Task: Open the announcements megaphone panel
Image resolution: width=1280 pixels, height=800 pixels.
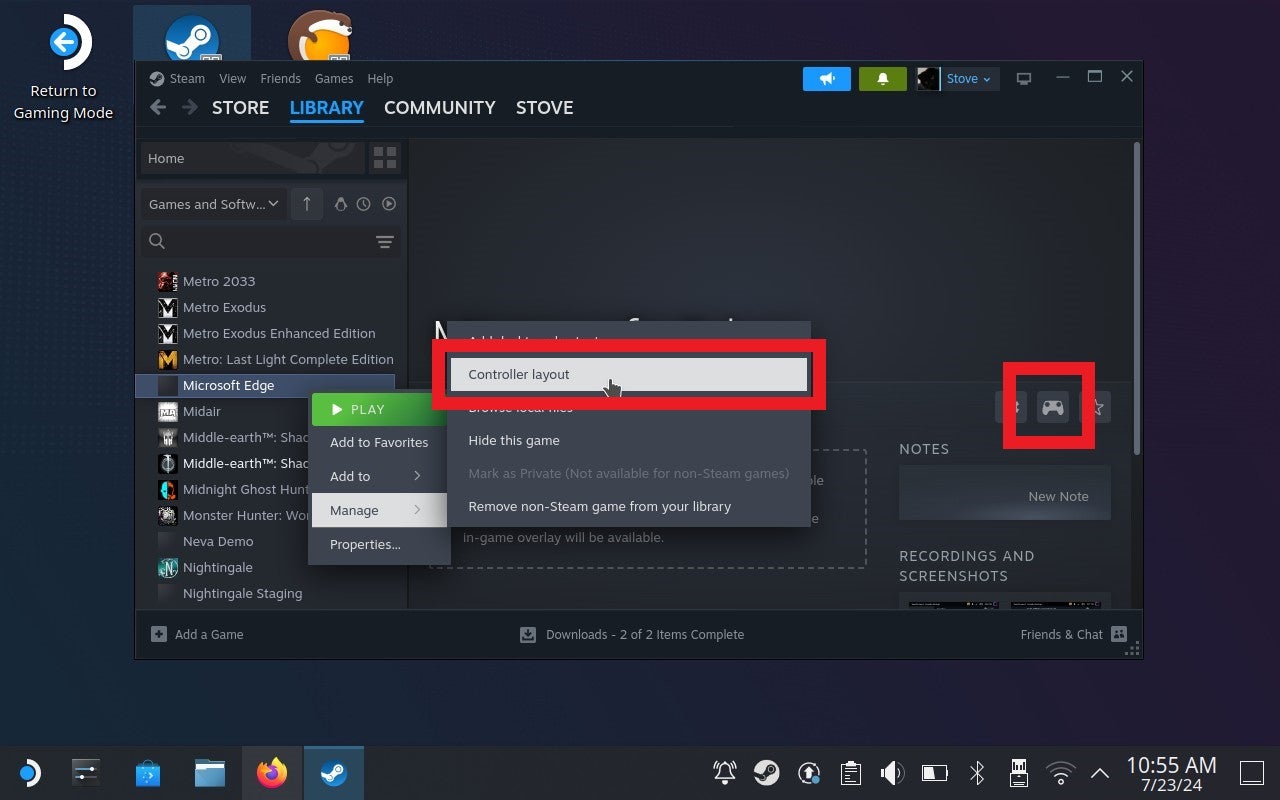Action: tap(827, 78)
